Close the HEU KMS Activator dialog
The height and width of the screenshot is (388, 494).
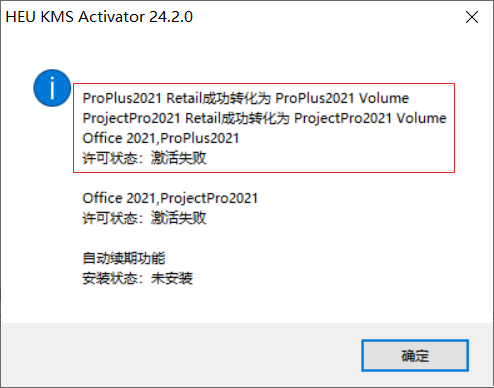coord(472,17)
